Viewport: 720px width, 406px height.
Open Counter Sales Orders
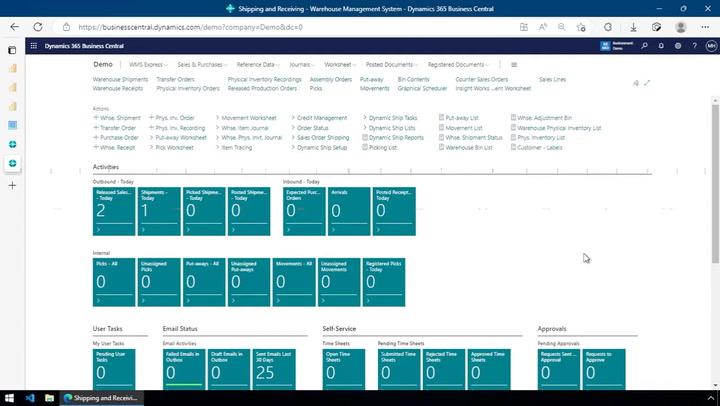[x=482, y=79]
